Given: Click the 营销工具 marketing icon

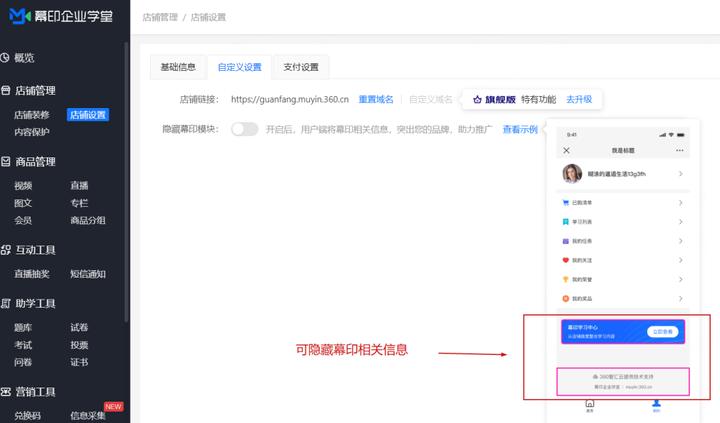Looking at the screenshot, I should (x=6, y=392).
